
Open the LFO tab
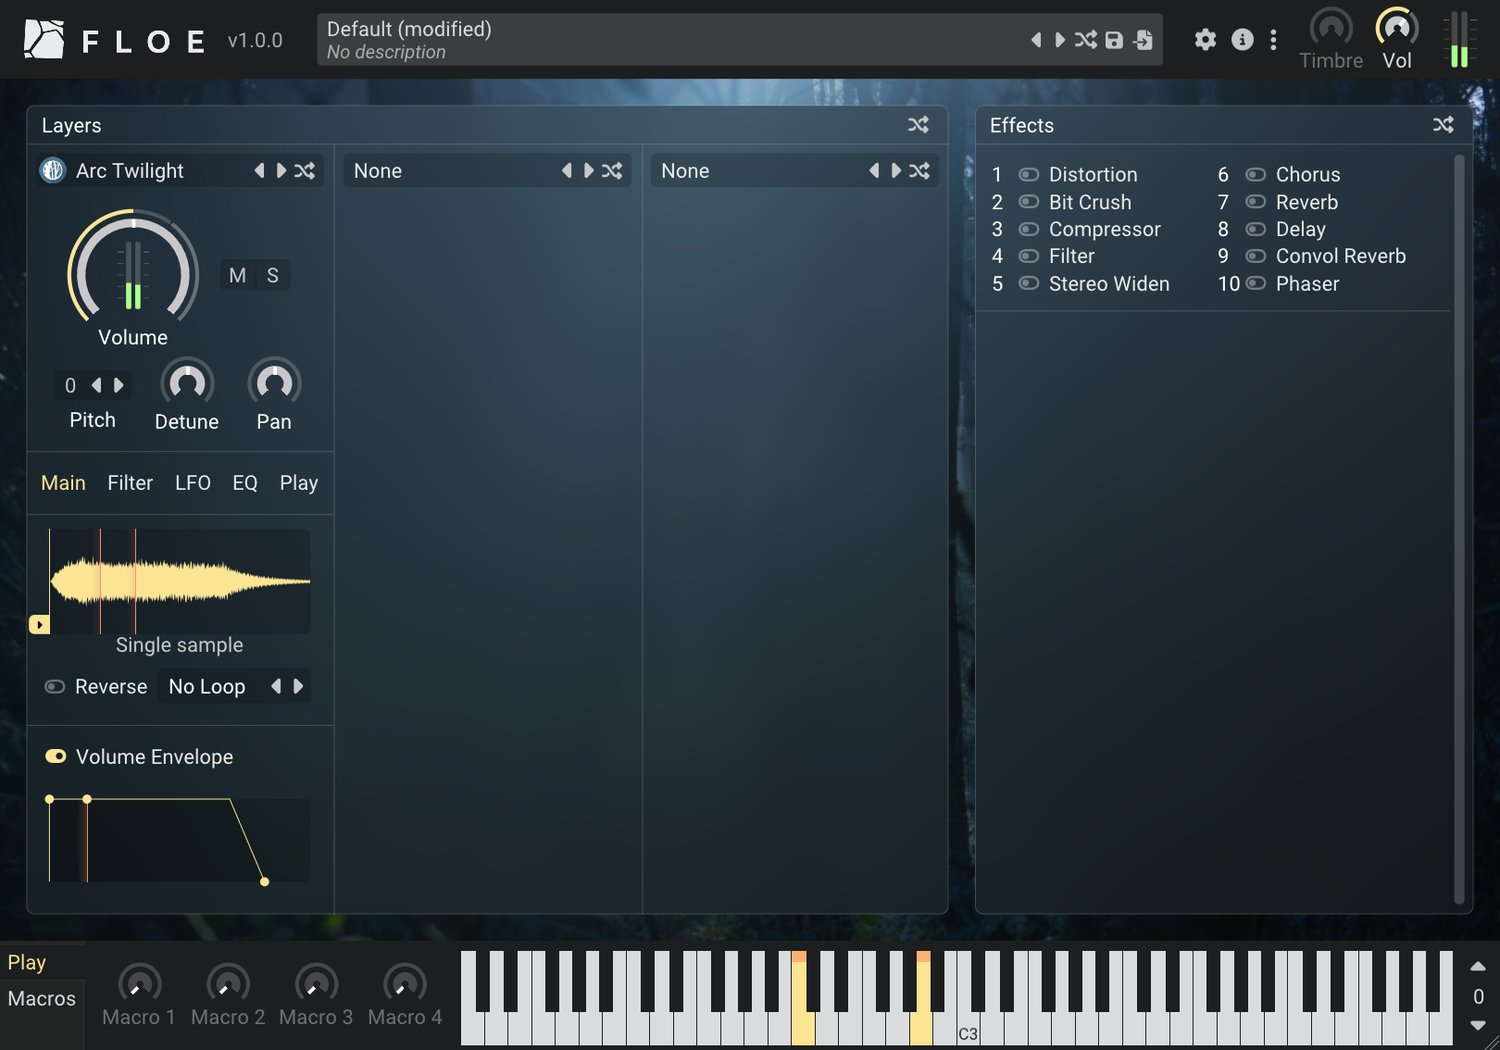193,483
